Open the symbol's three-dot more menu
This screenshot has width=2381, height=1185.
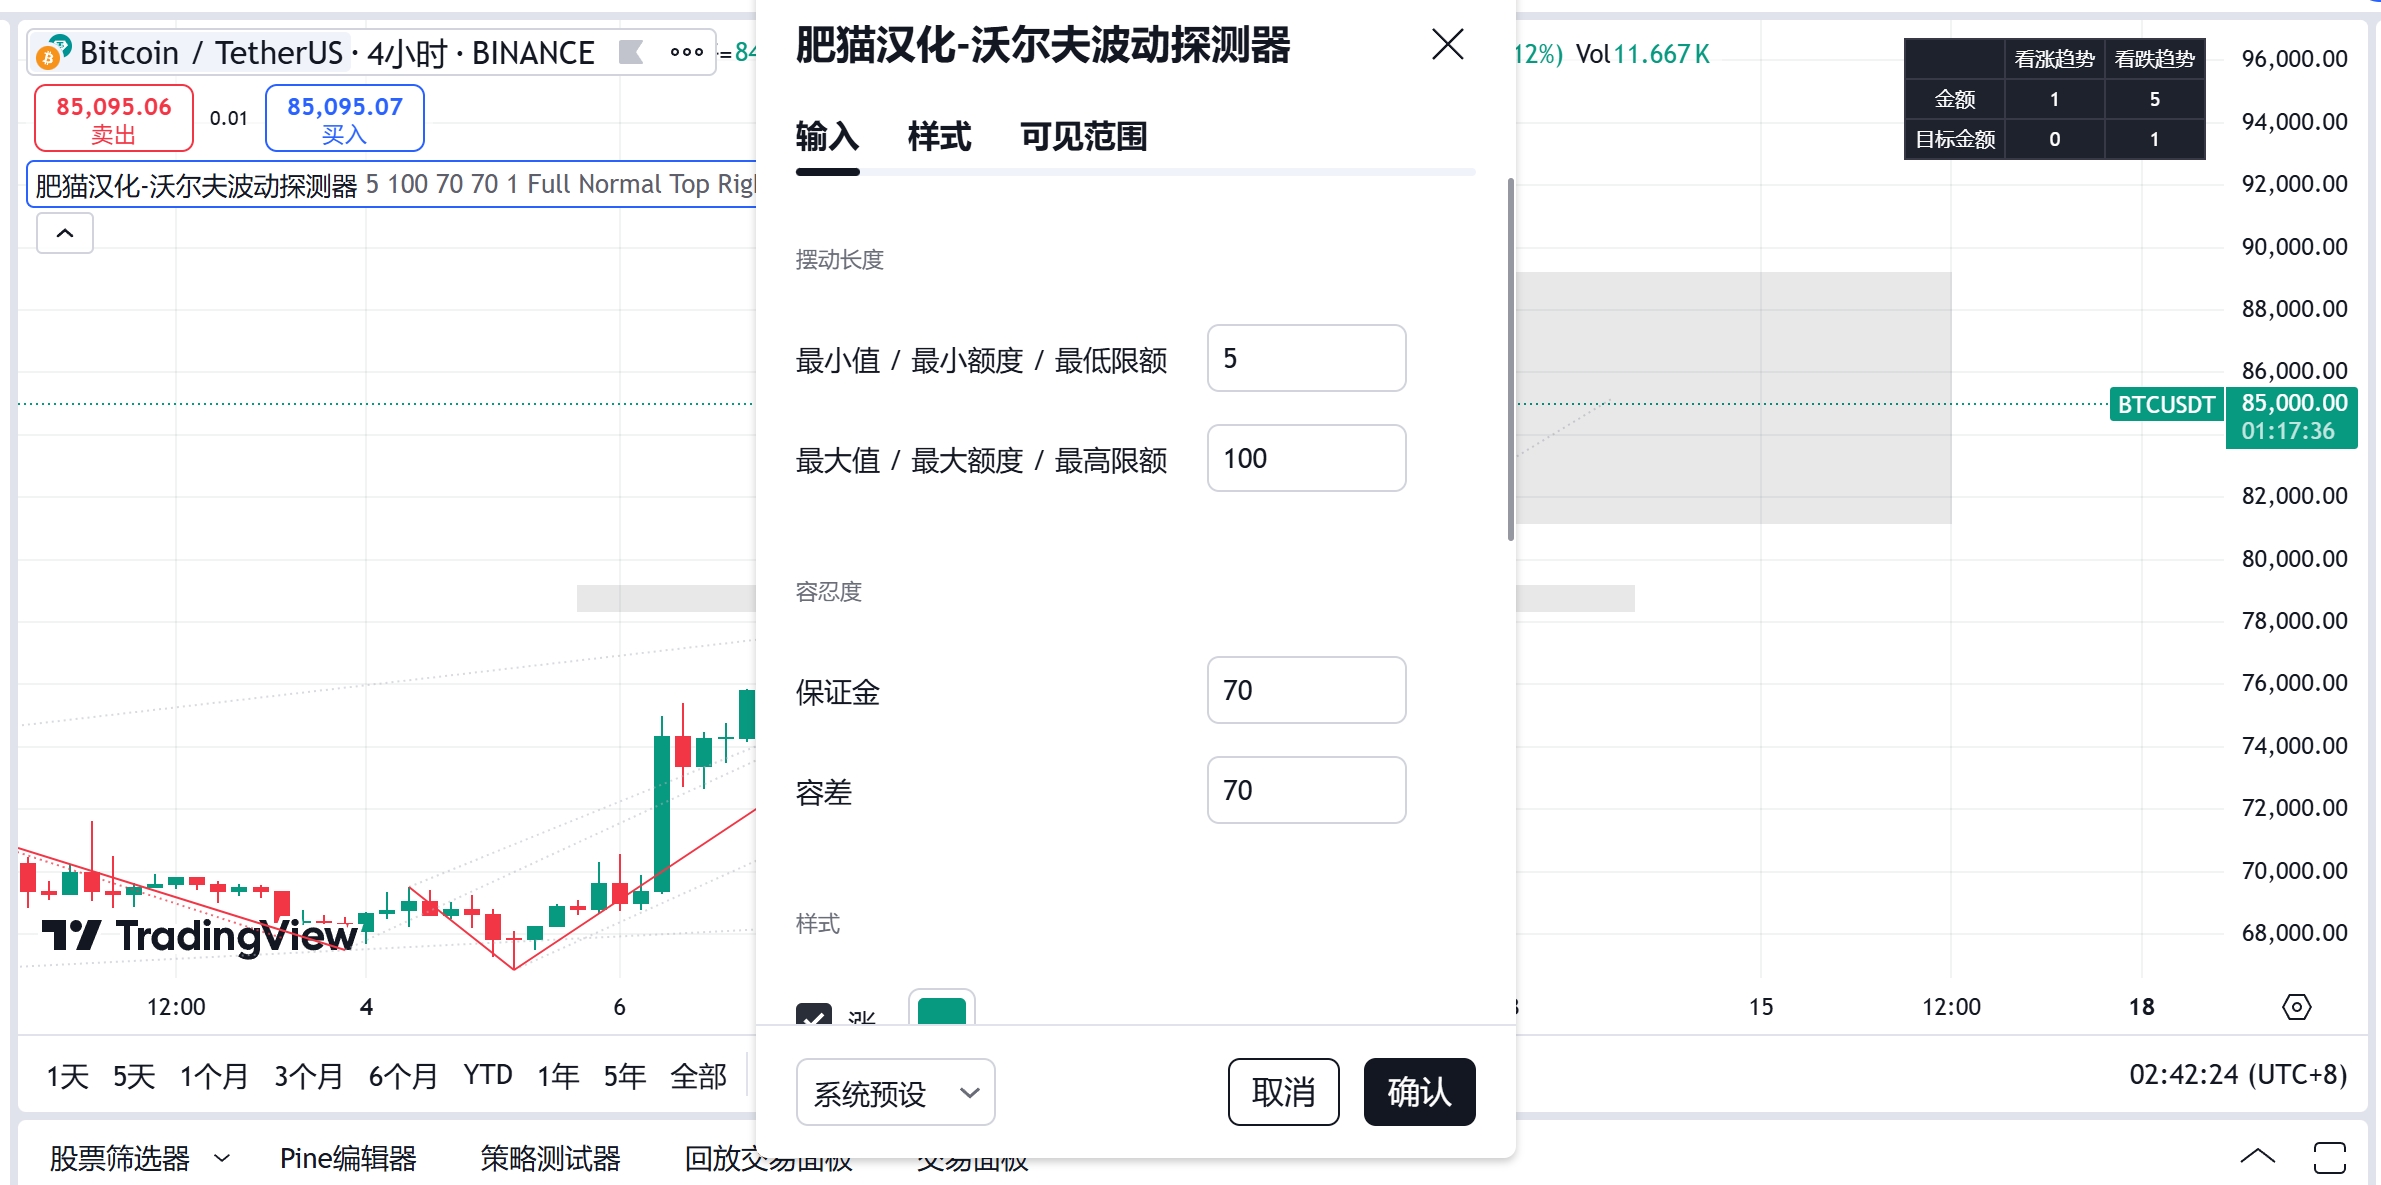tap(686, 52)
